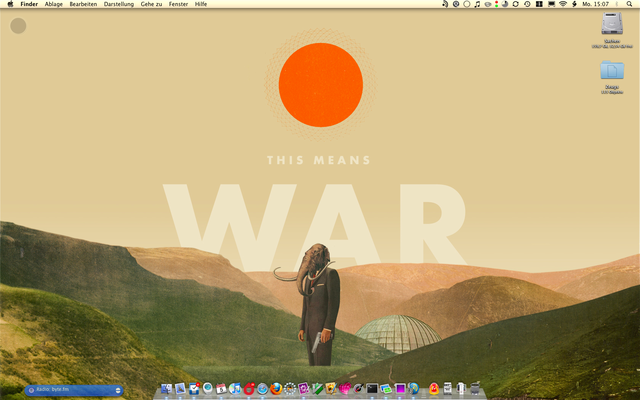Click the music note menu bar icon

477,4
